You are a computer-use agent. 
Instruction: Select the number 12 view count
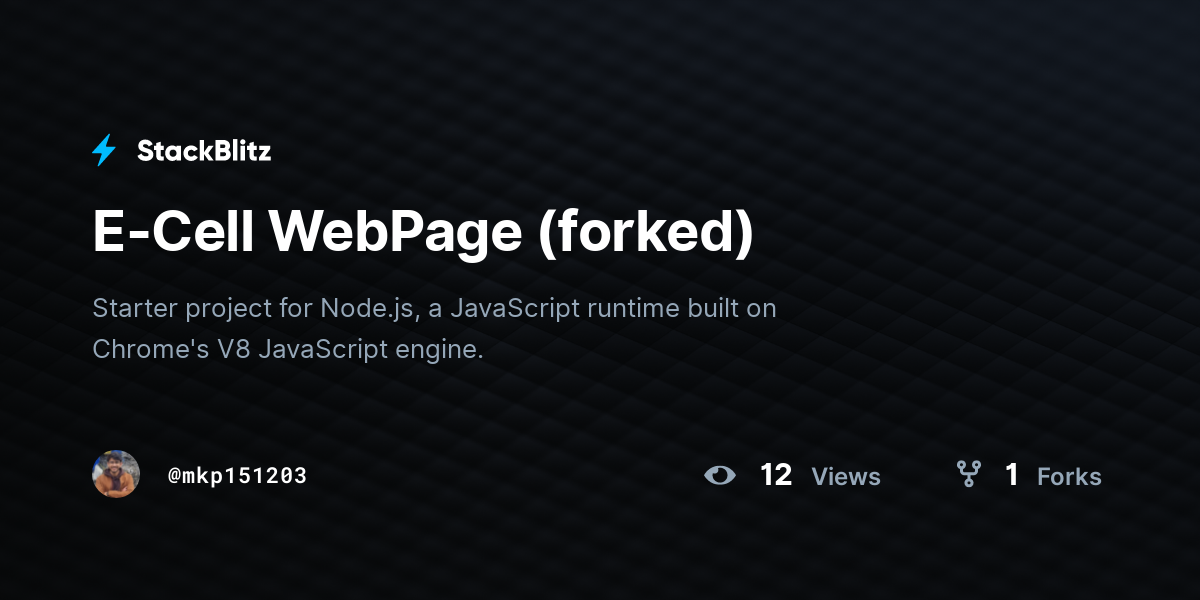776,475
